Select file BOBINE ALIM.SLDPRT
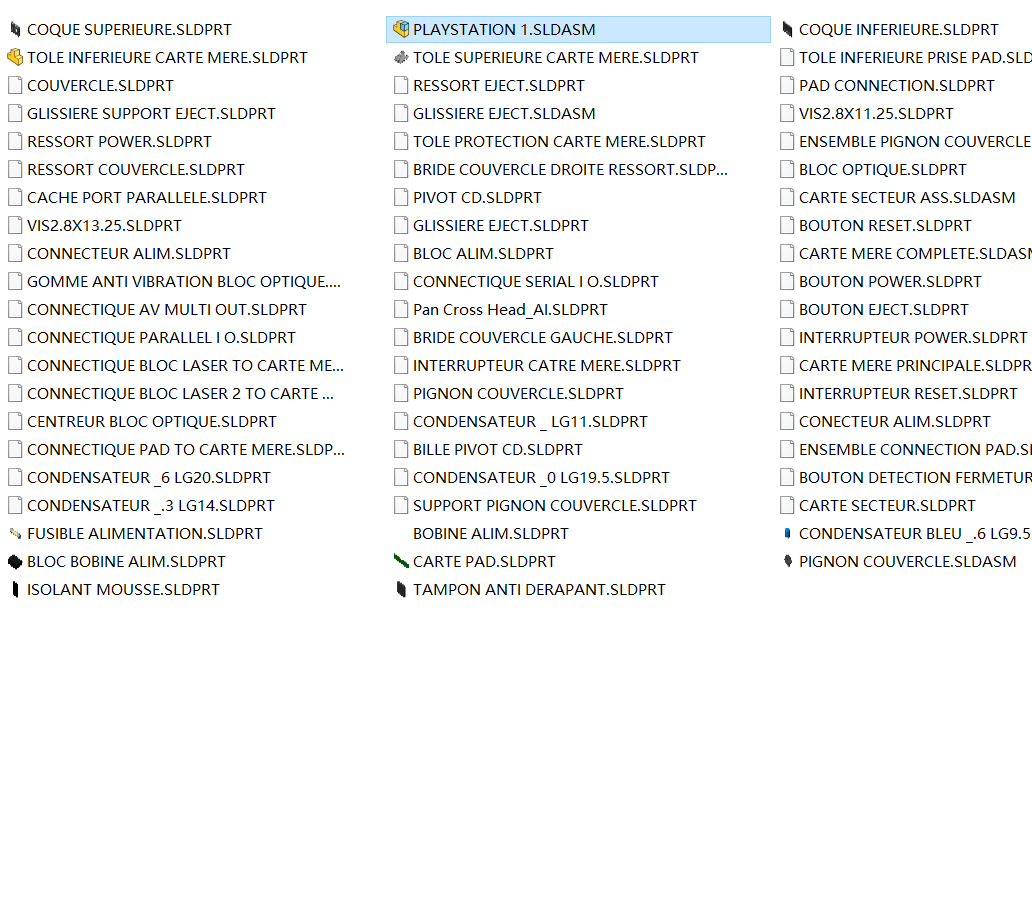1032x899 pixels. click(x=490, y=534)
